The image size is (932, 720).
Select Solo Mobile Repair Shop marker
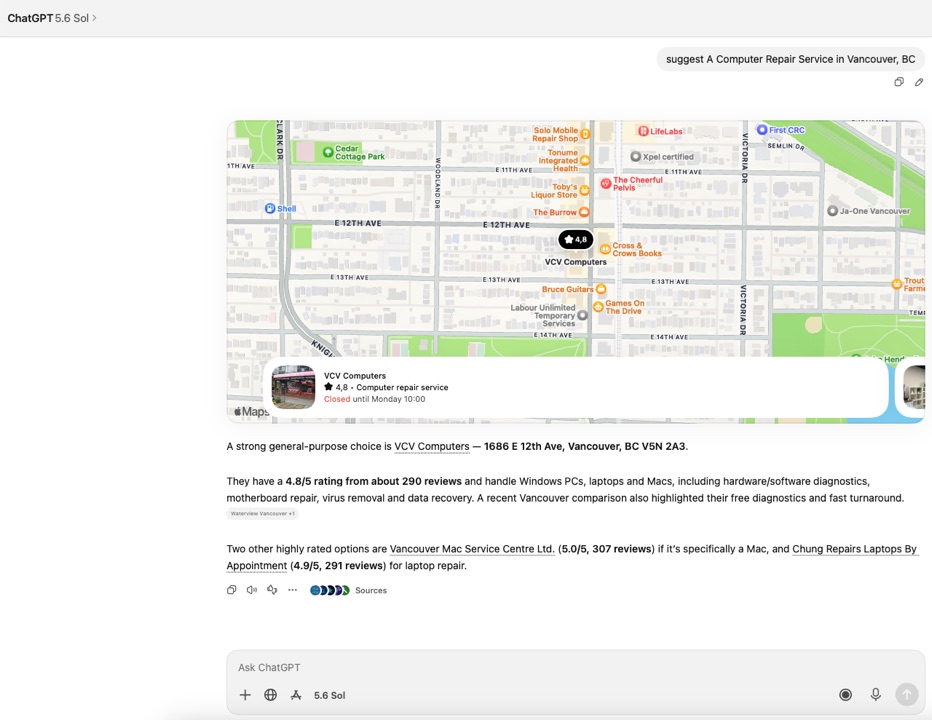pos(585,134)
